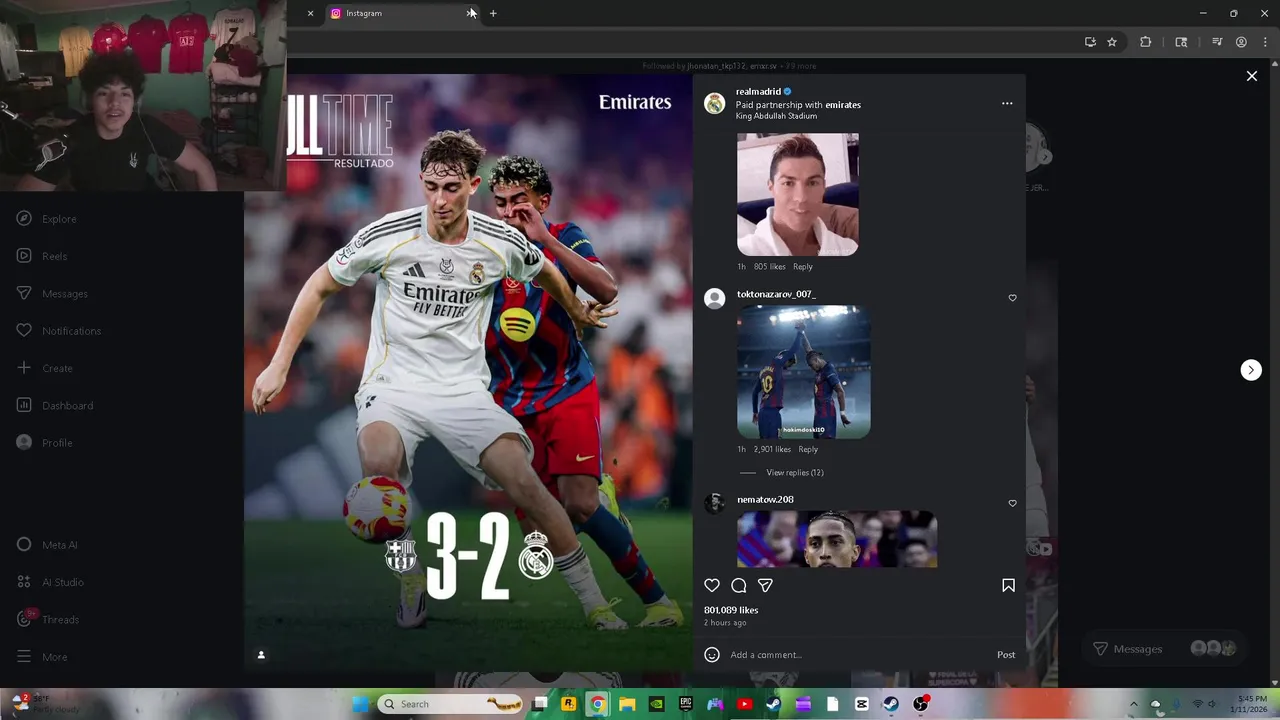Open the Ronaldo GIF in the comment
This screenshot has height=720, width=1280.
click(798, 195)
